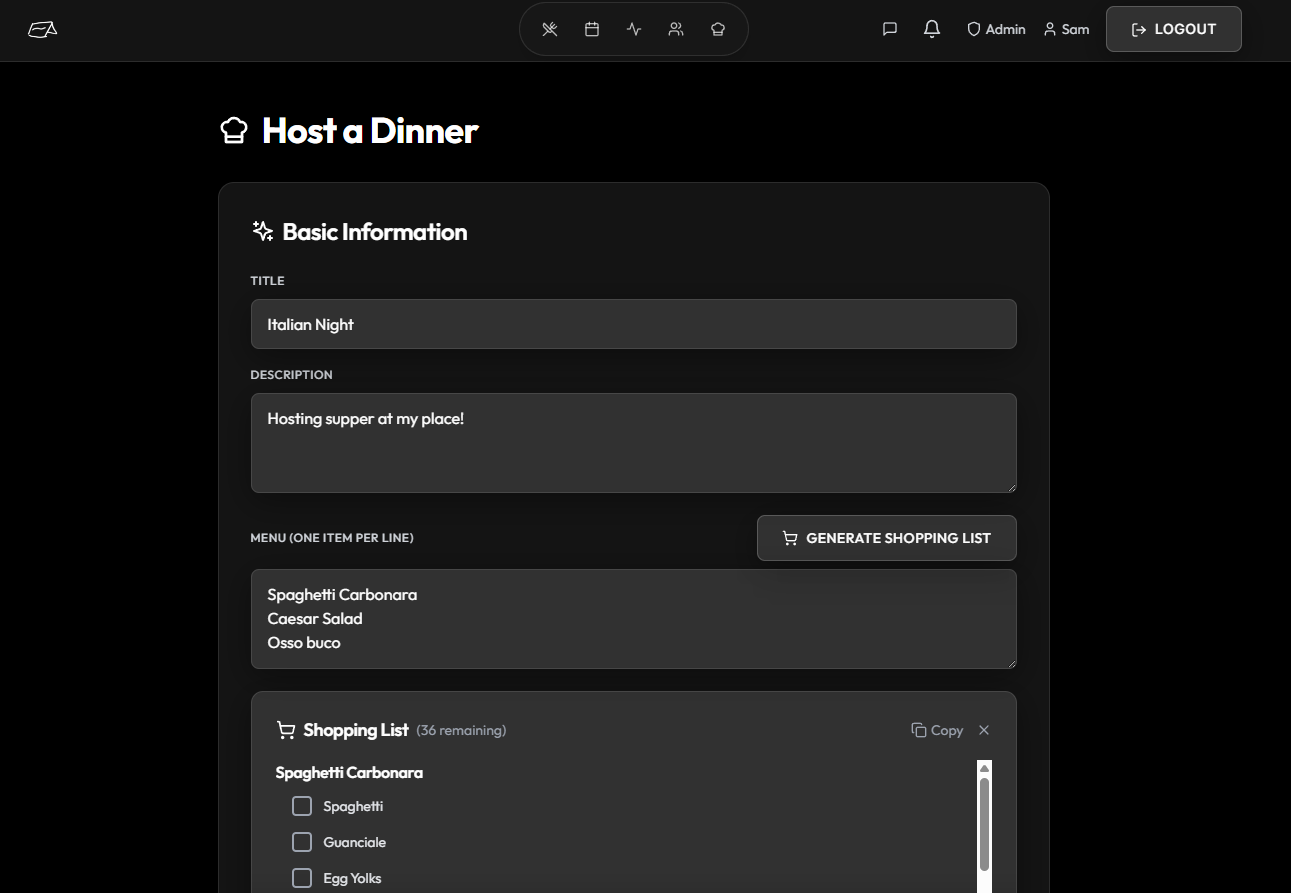The width and height of the screenshot is (1291, 893).
Task: Open the messages chat bubble icon
Action: (890, 29)
